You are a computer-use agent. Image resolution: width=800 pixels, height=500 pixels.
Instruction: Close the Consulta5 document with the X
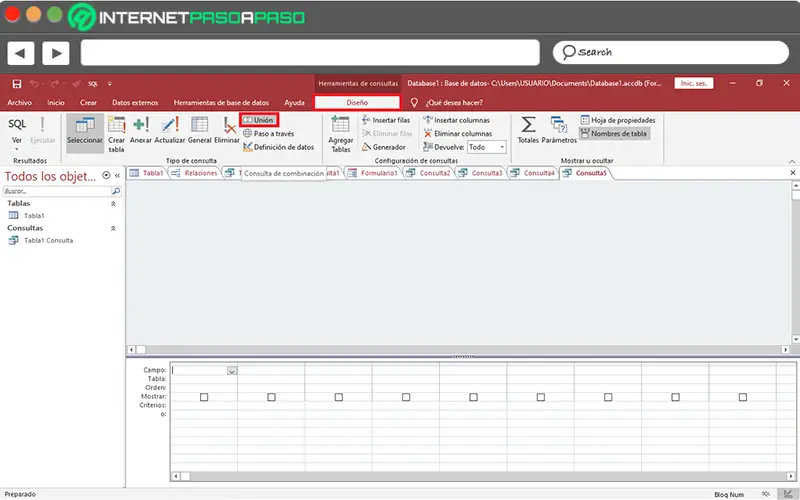click(793, 173)
